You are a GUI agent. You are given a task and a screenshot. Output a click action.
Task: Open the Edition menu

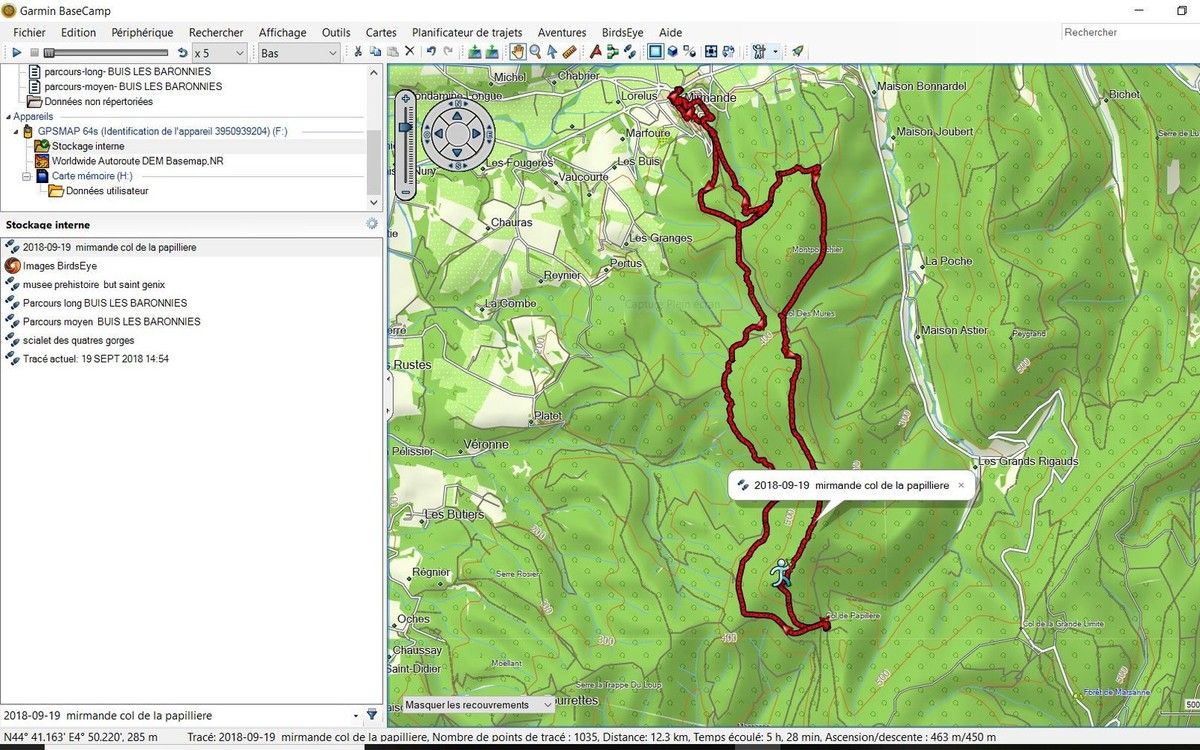tap(78, 33)
